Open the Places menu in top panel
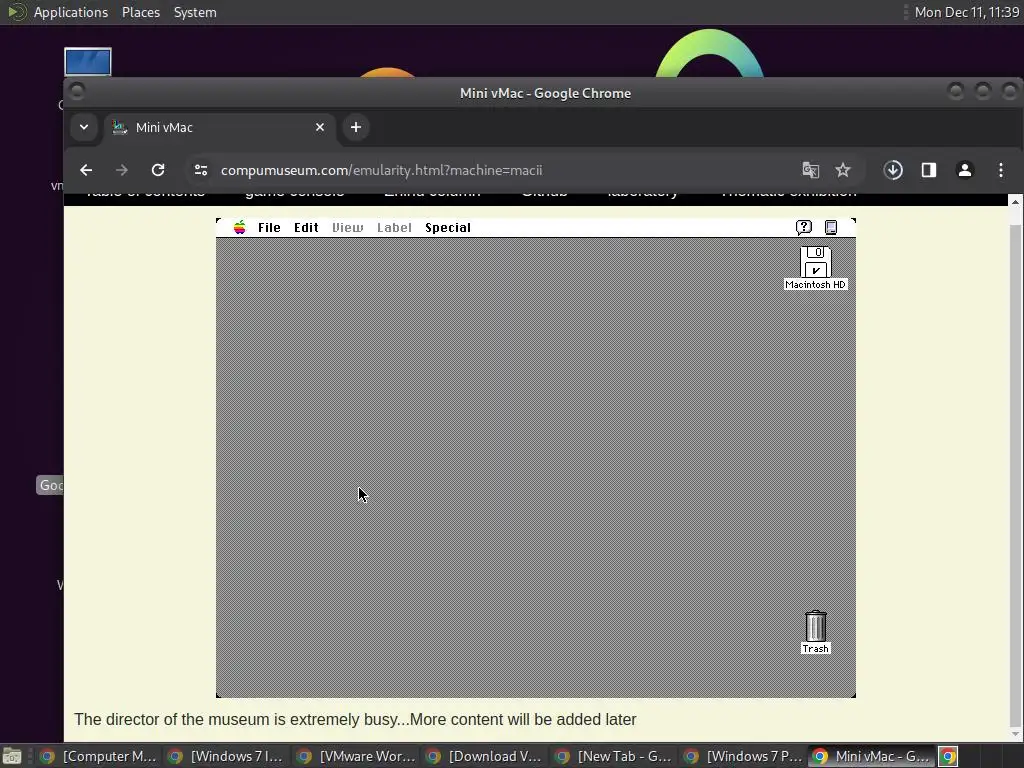This screenshot has width=1024, height=768. coord(141,12)
